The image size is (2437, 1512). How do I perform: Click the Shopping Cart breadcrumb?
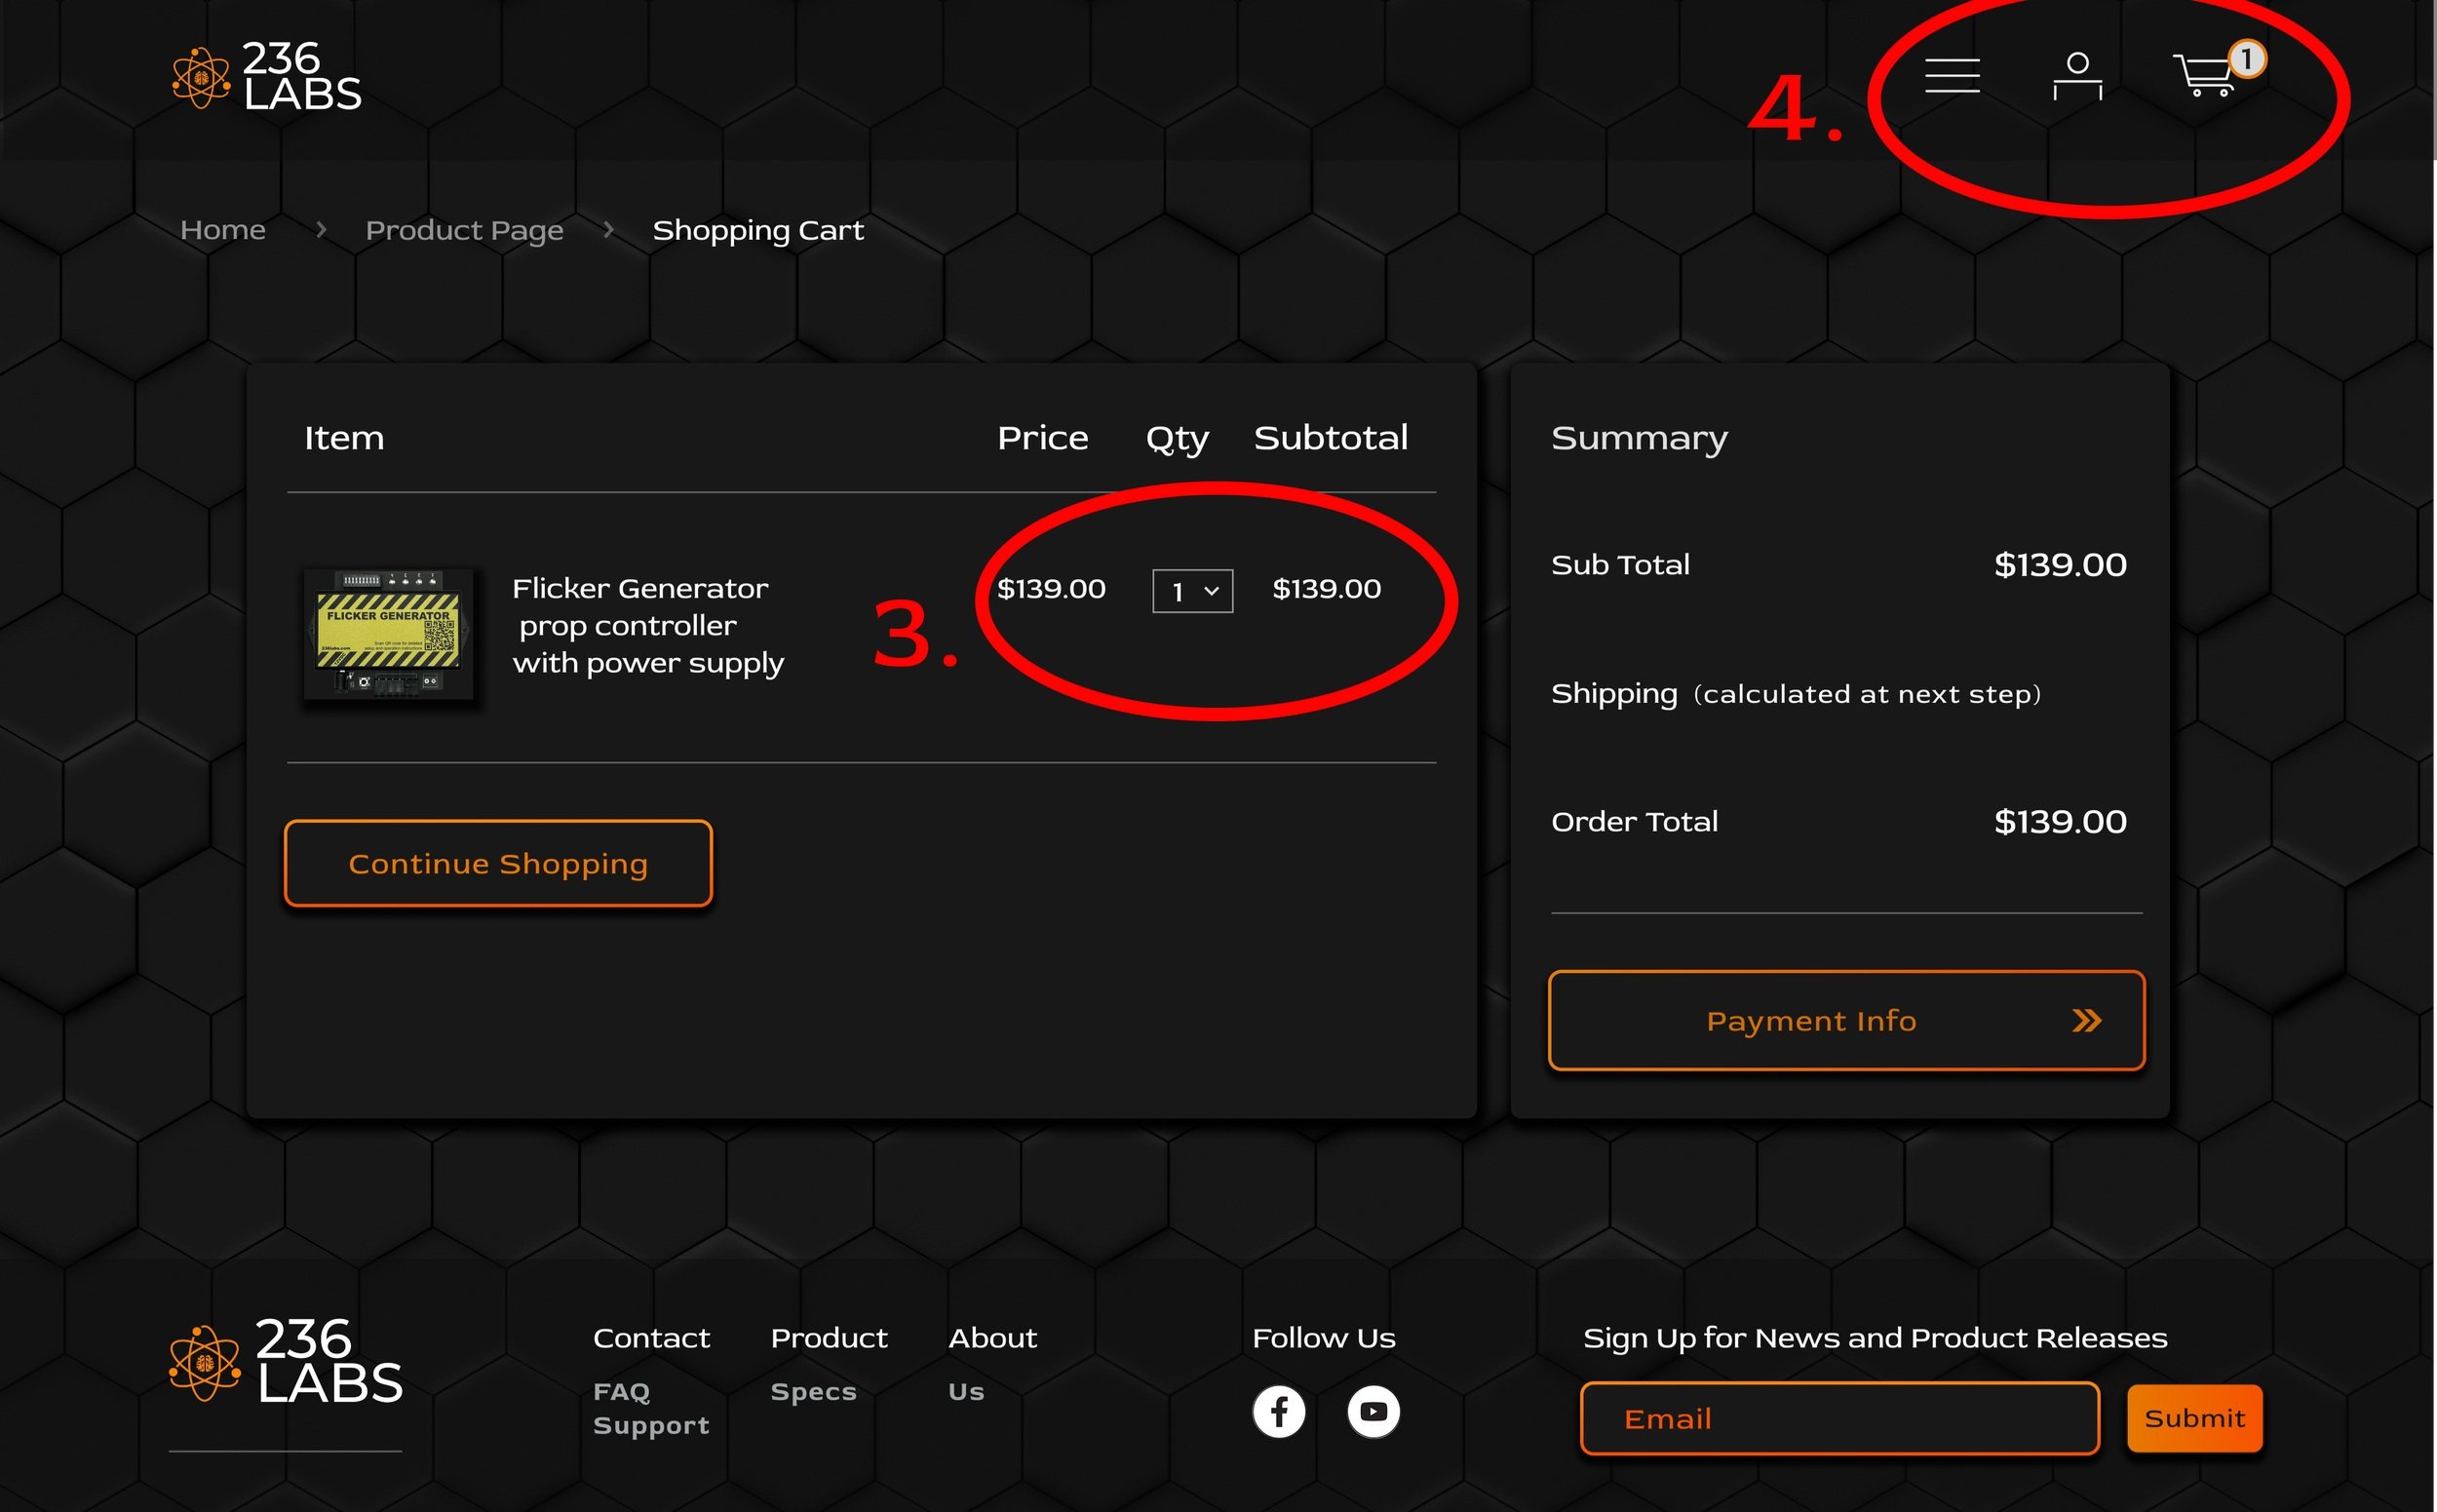757,230
